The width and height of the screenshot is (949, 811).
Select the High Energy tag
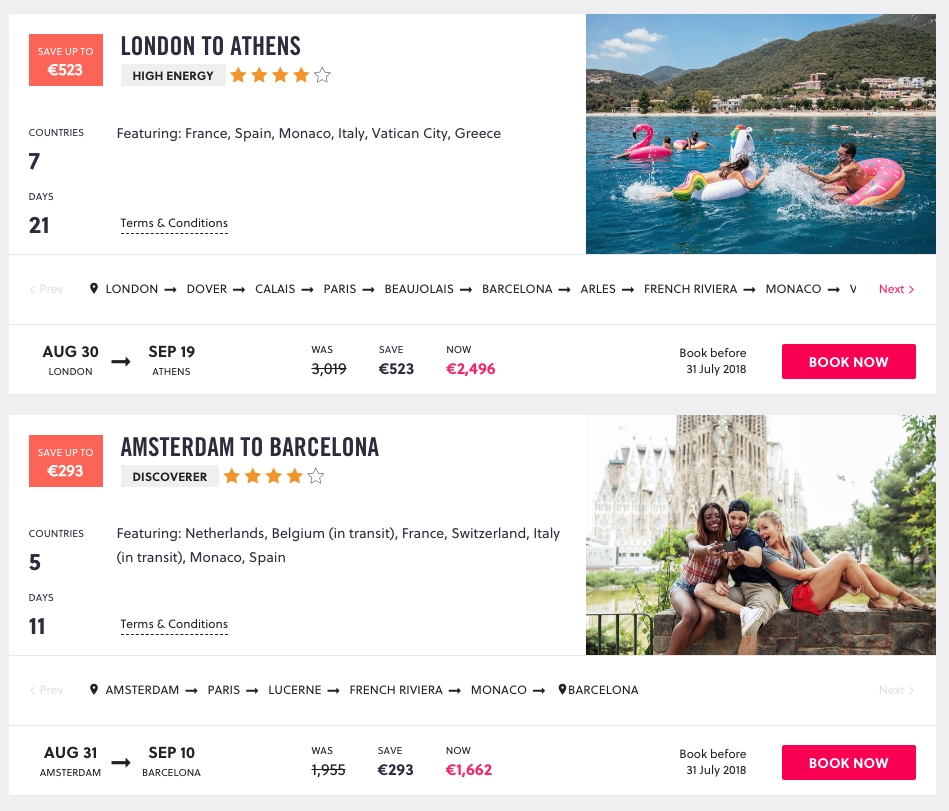[173, 75]
